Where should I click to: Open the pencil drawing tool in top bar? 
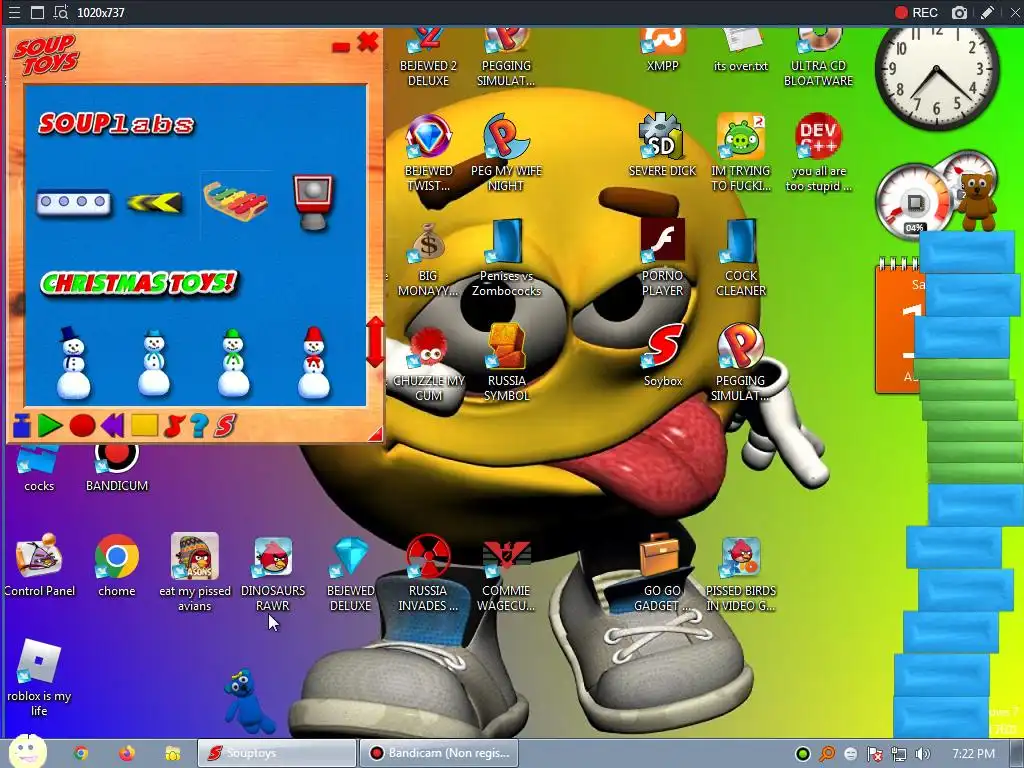pyautogui.click(x=987, y=12)
